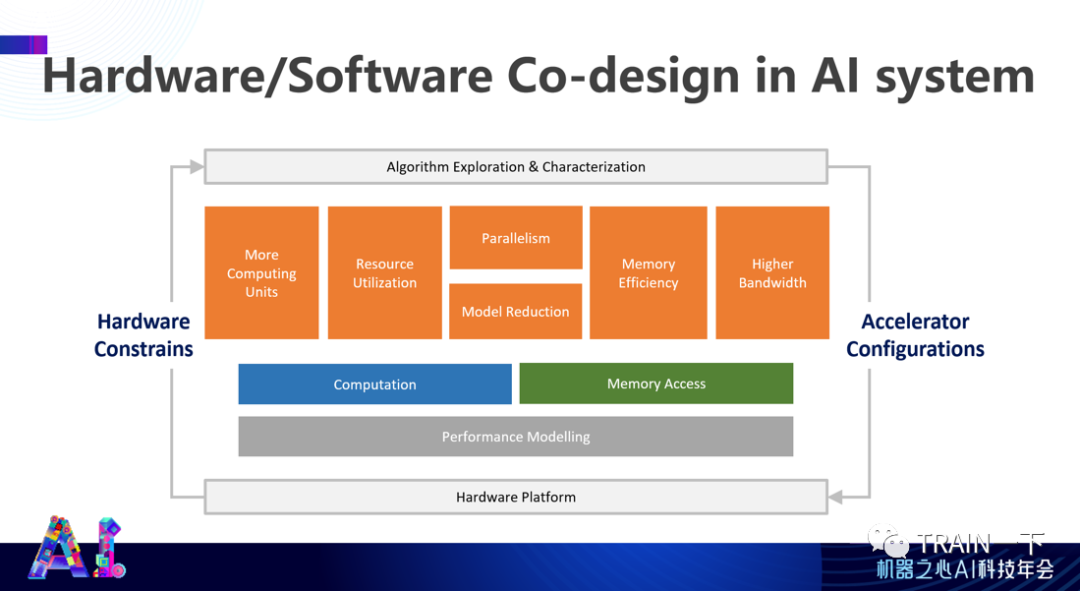Click the 机器之心AI科技年会 footer text
Image resolution: width=1080 pixels, height=591 pixels.
pyautogui.click(x=965, y=570)
